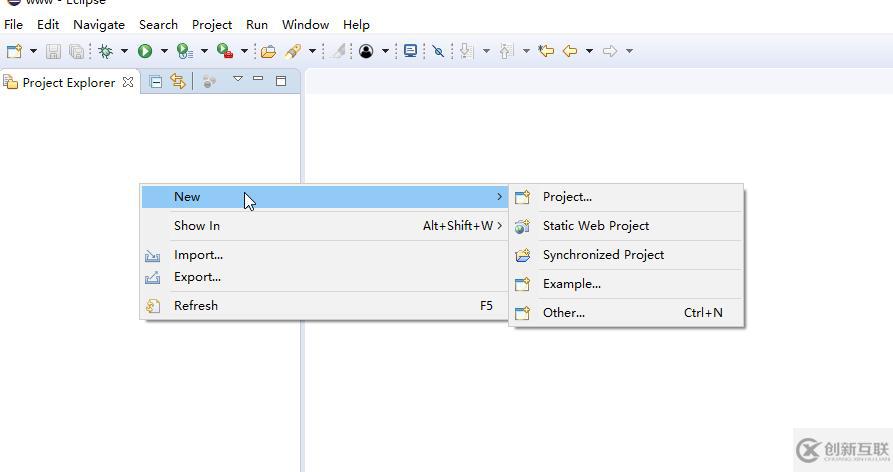Maximize the Project Explorer view
The height and width of the screenshot is (472, 893).
tap(281, 81)
